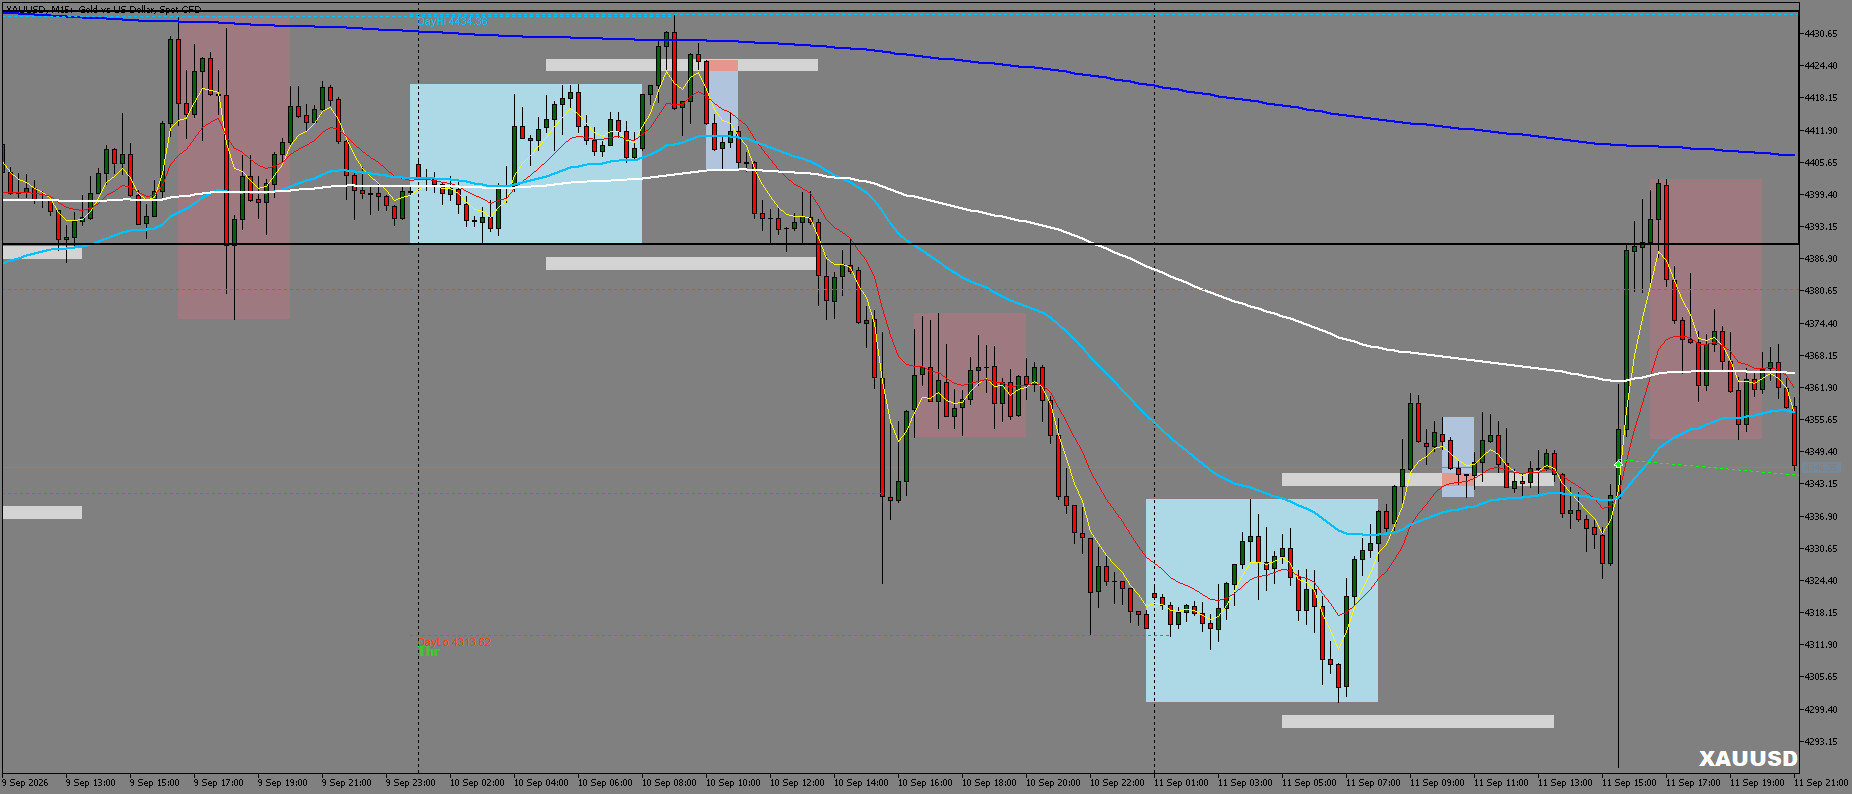This screenshot has height=794, width=1852.
Task: Click the 4343.15 price level
Action: coord(1820,484)
